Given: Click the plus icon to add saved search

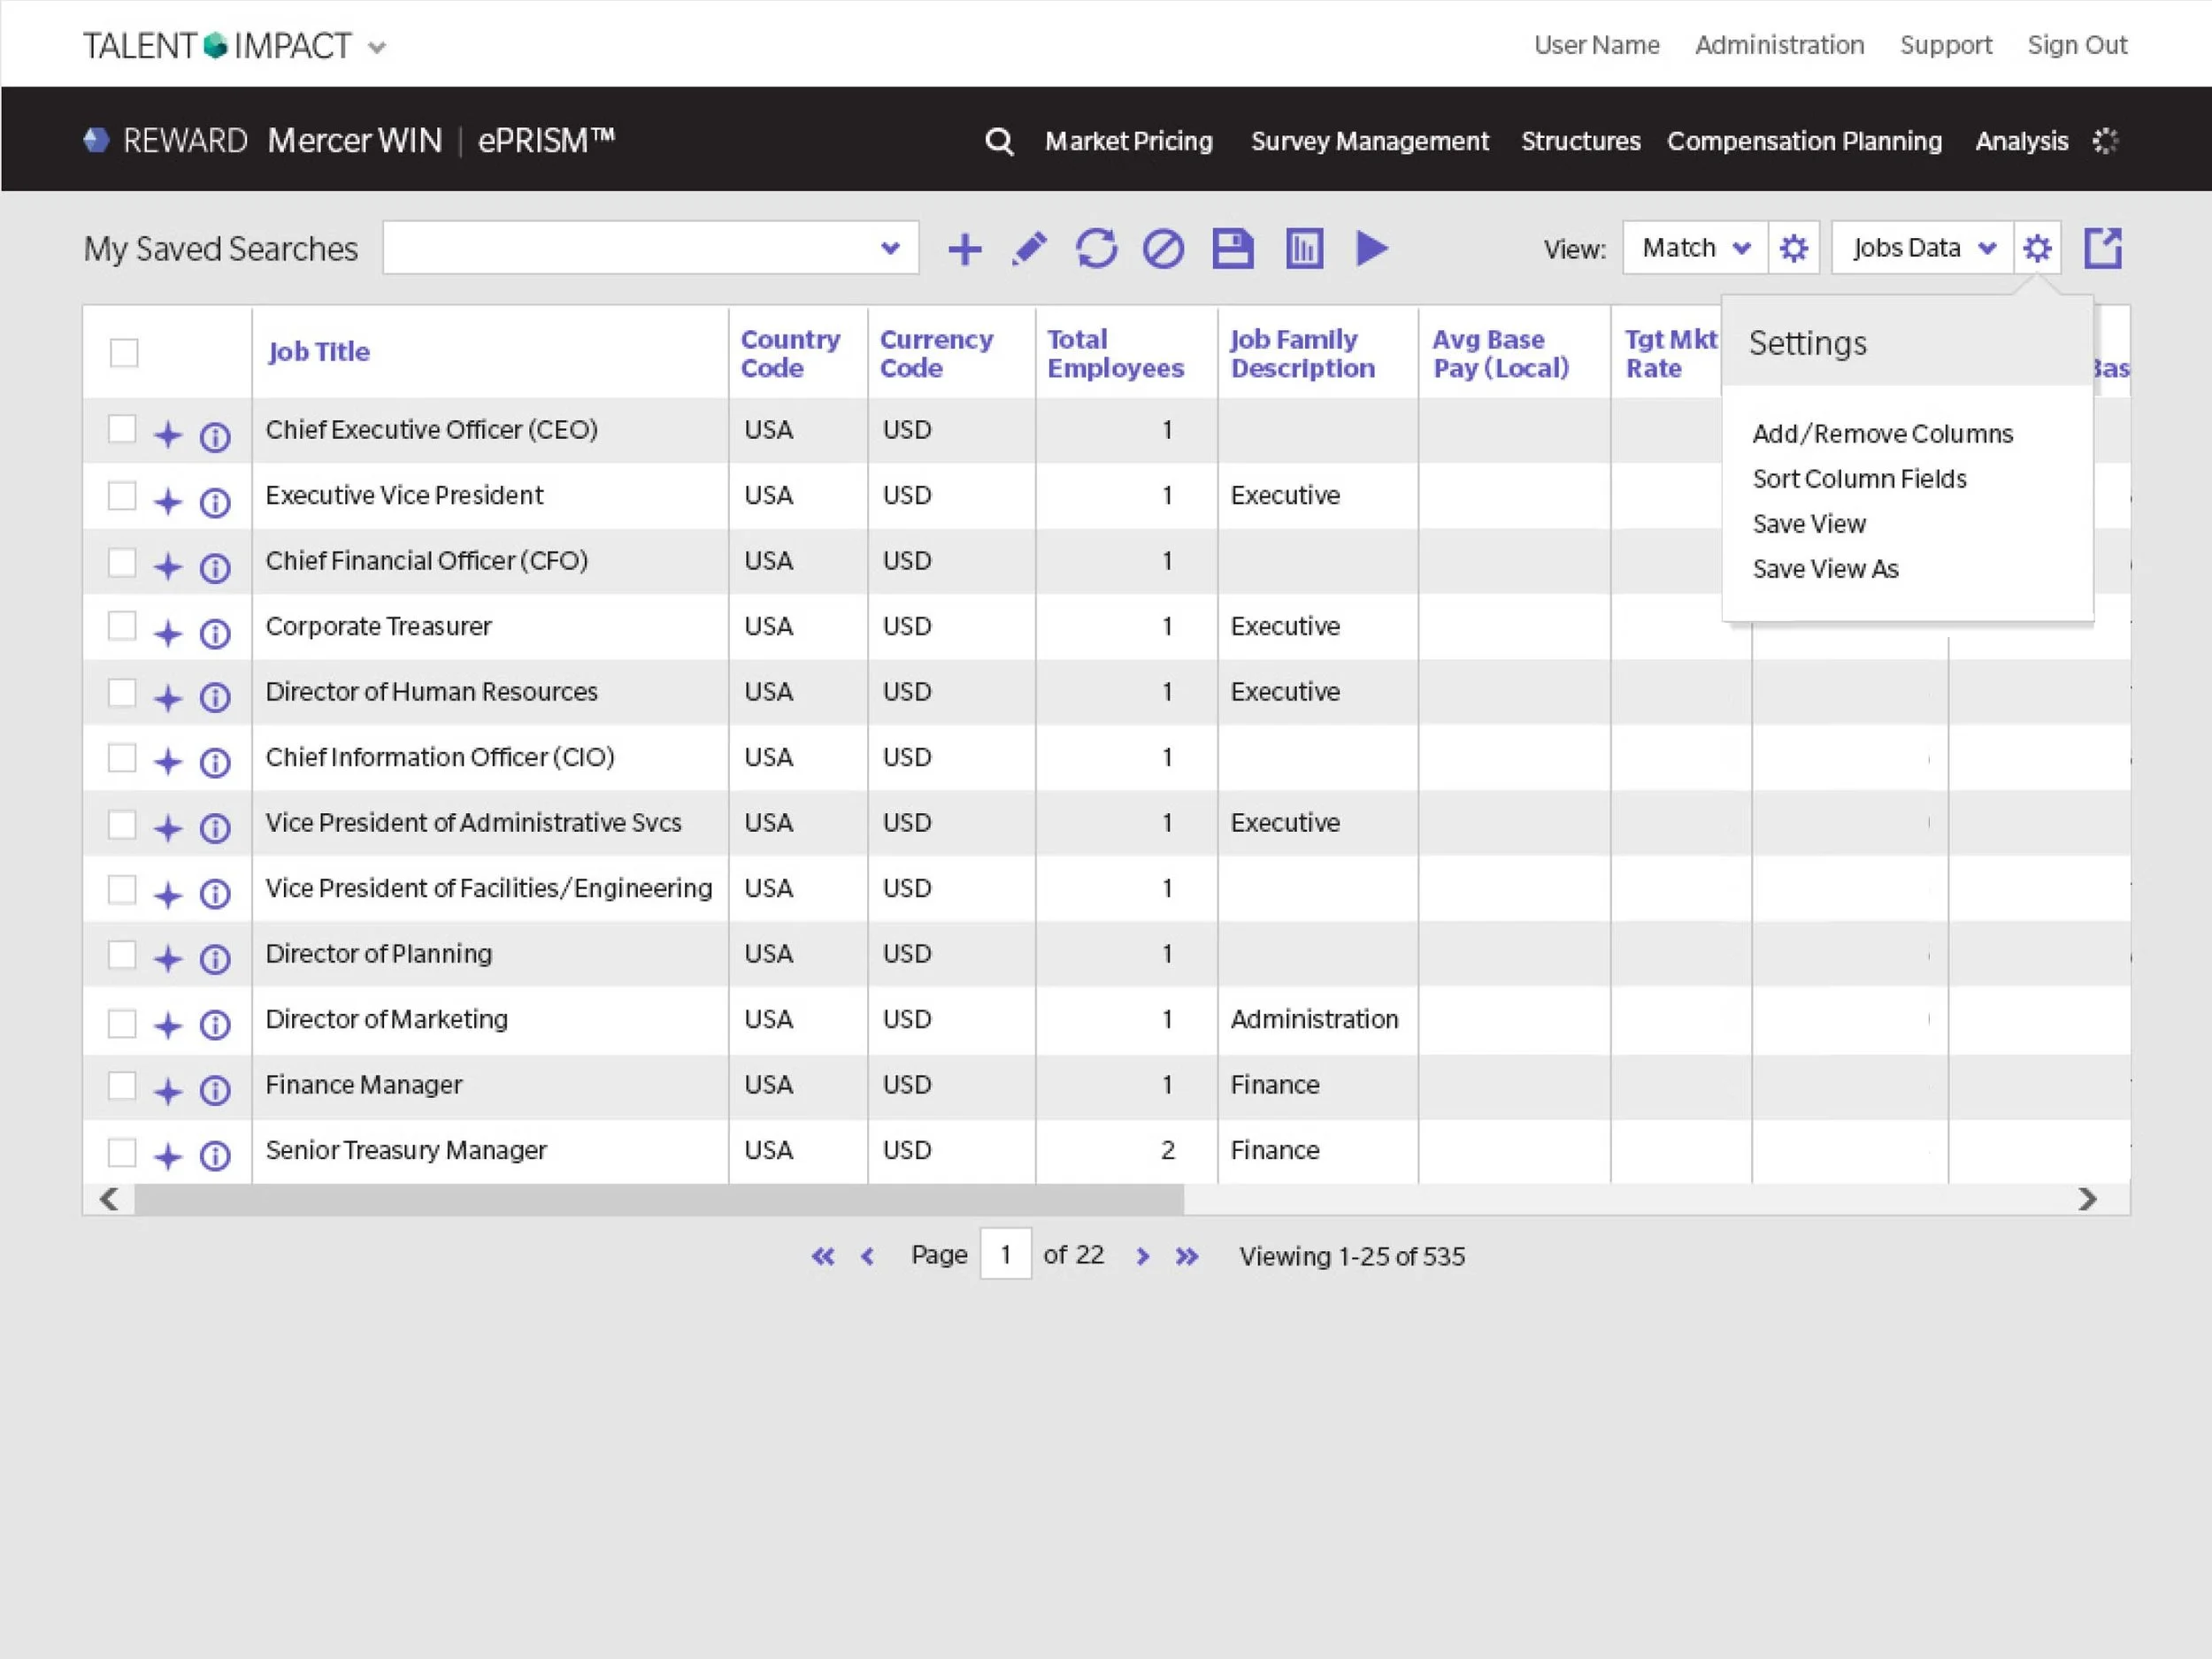Looking at the screenshot, I should click(x=964, y=249).
